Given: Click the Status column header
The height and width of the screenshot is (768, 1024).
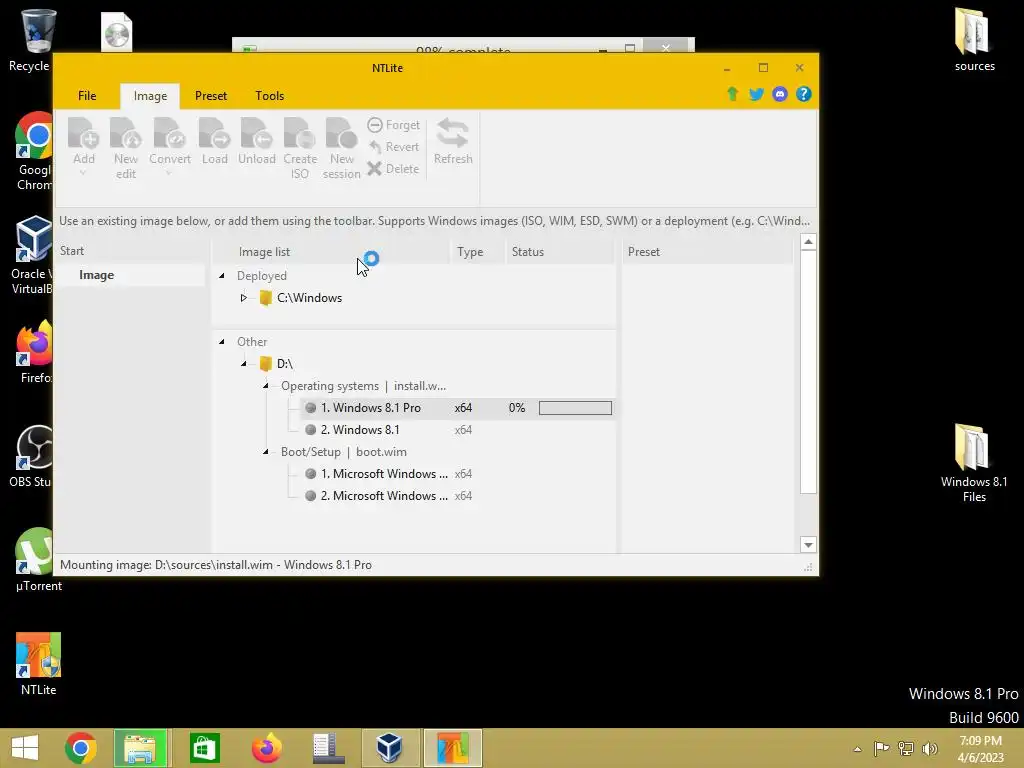Looking at the screenshot, I should [528, 251].
